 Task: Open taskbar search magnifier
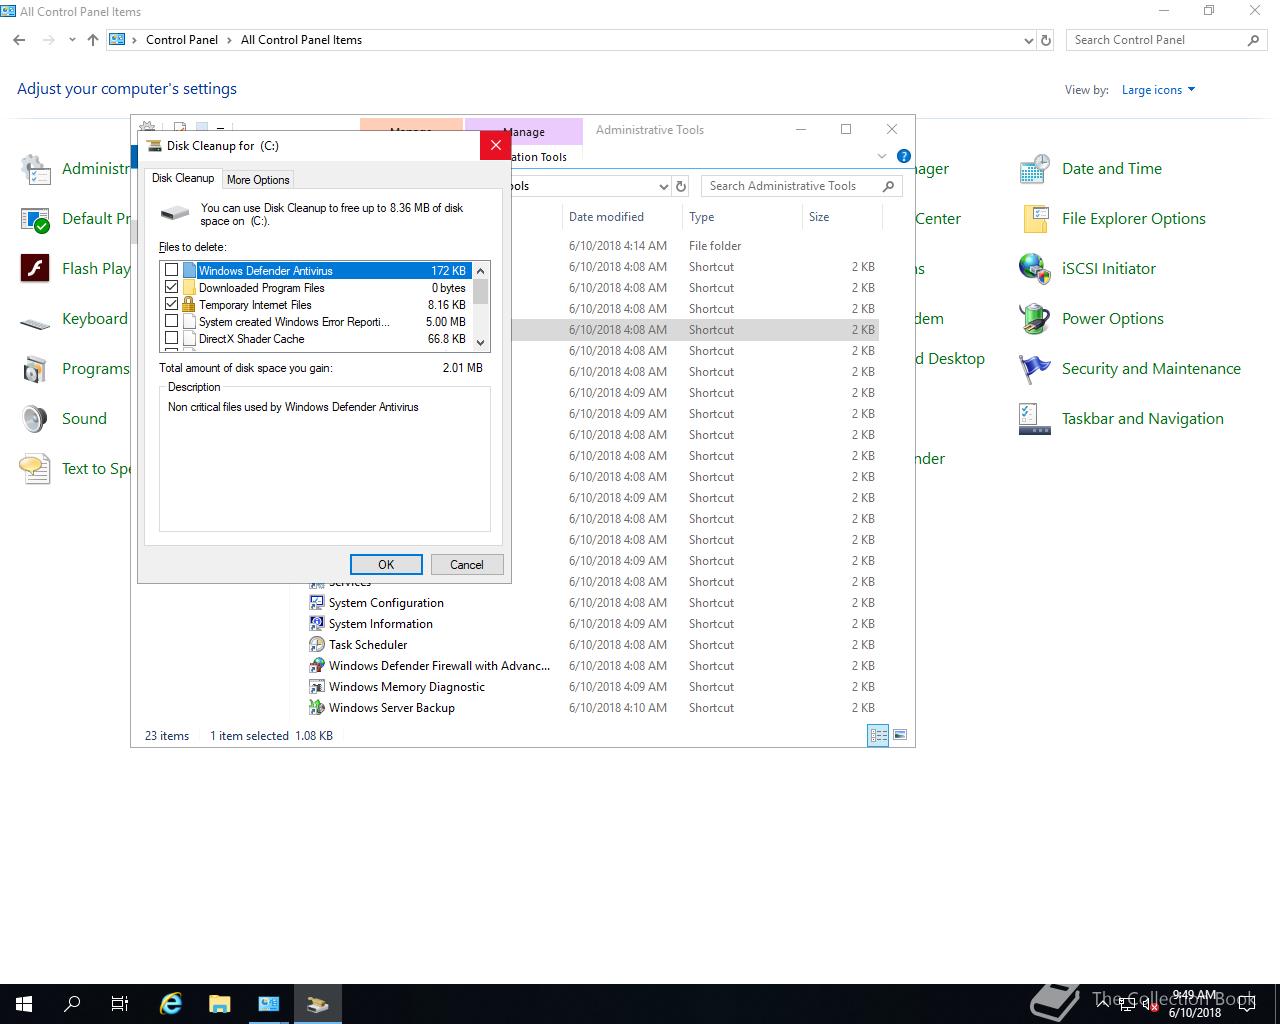coord(72,1004)
